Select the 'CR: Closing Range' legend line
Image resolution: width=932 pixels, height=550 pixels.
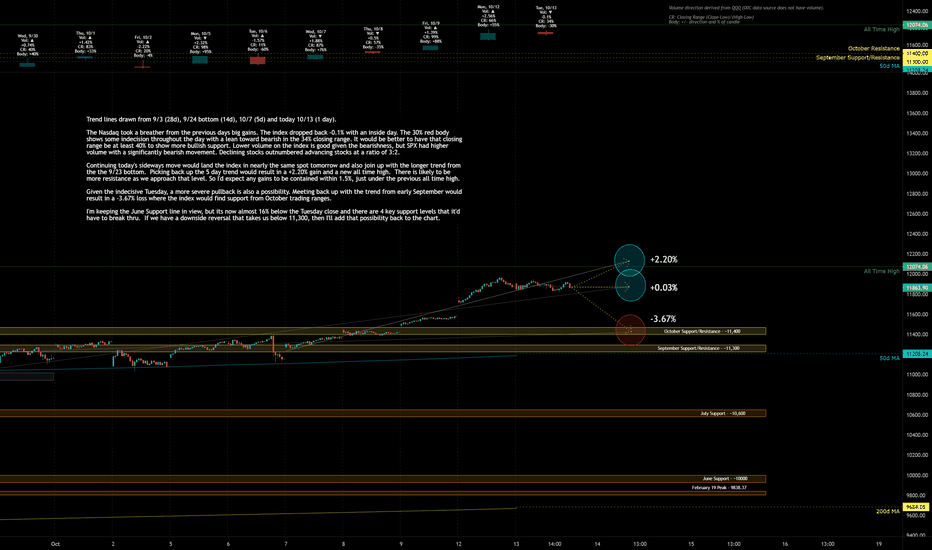[x=711, y=17]
